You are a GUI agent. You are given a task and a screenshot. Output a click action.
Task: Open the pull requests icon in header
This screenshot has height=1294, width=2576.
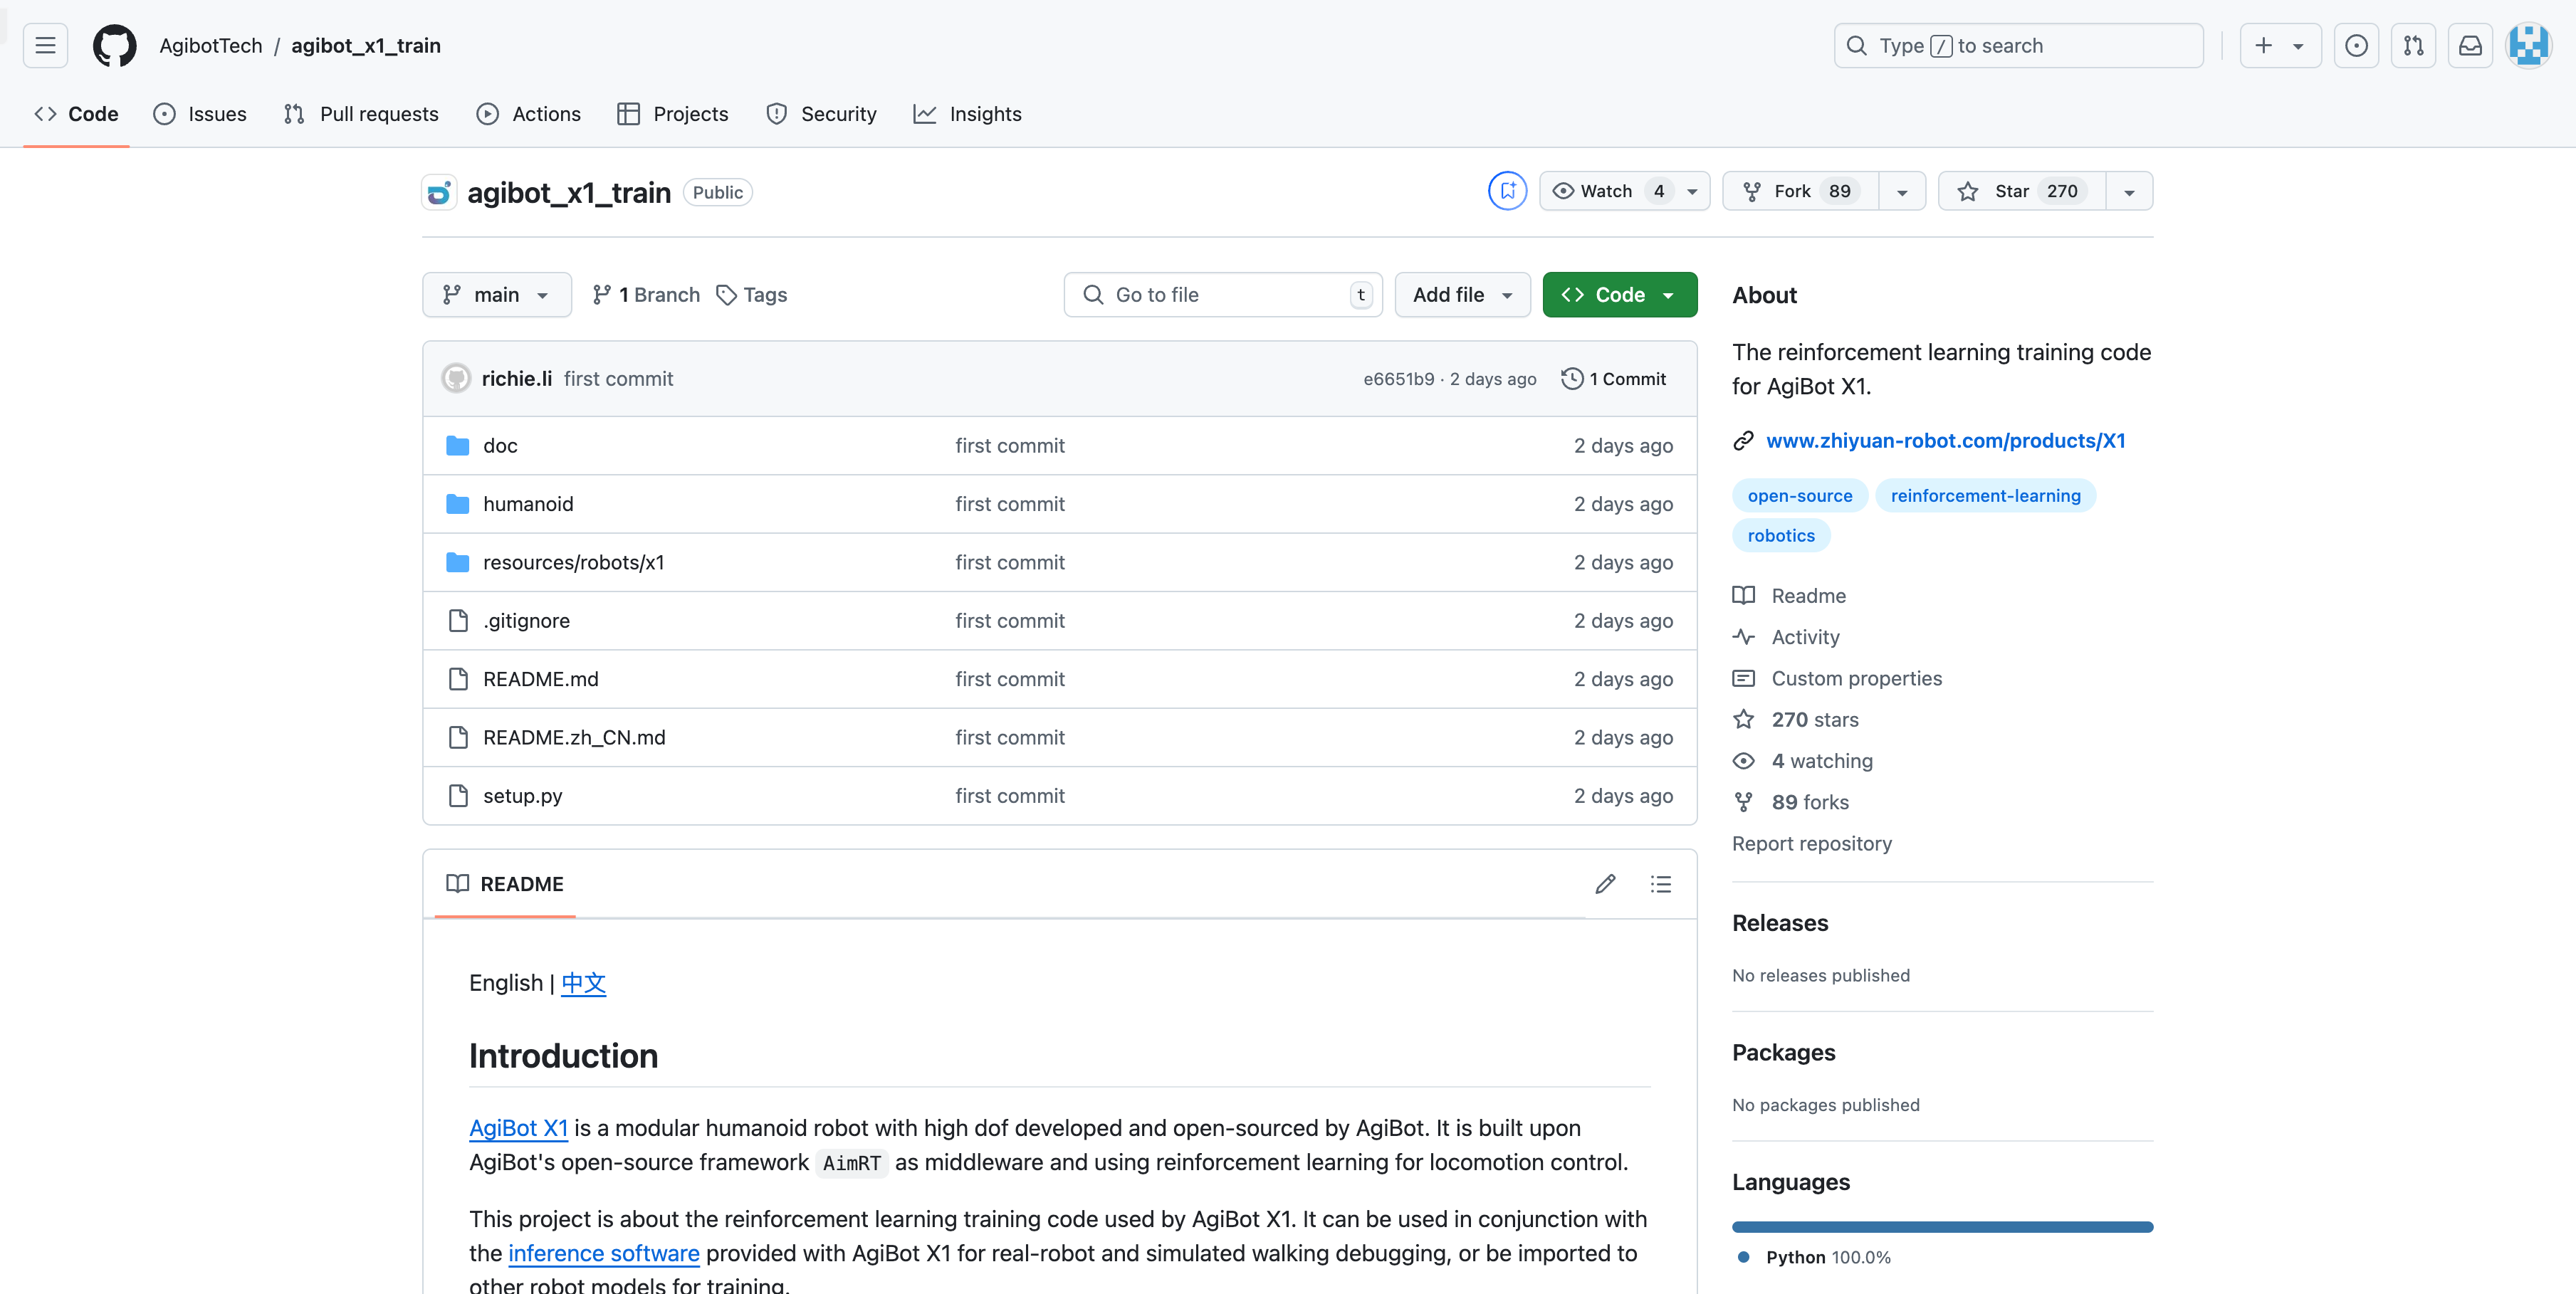point(2413,46)
